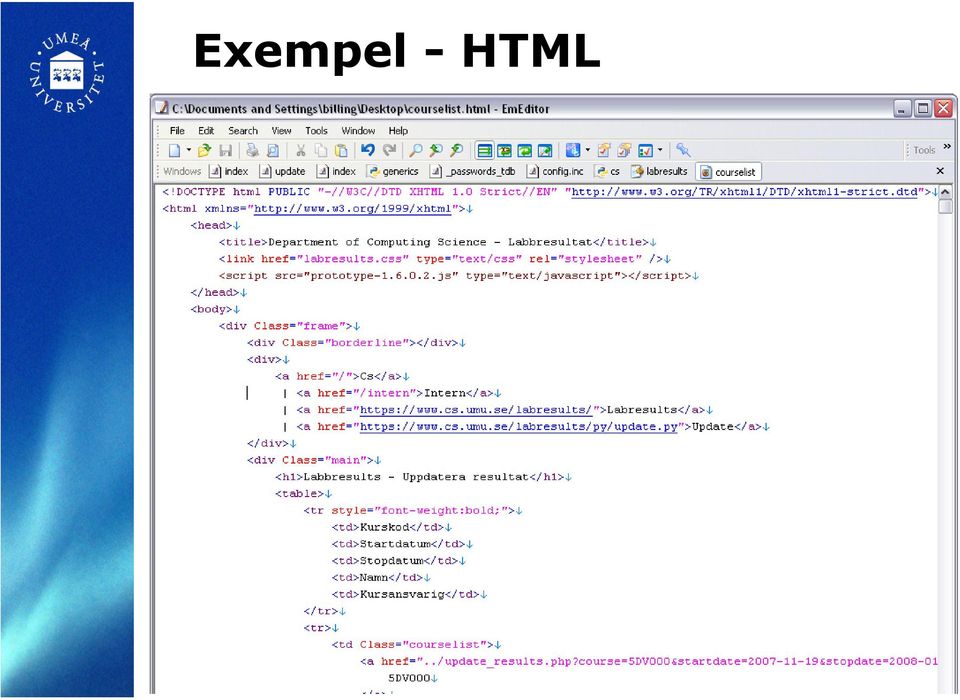Click the "Startdatum" cell text
This screenshot has height=700, width=960.
pyautogui.click(x=395, y=544)
